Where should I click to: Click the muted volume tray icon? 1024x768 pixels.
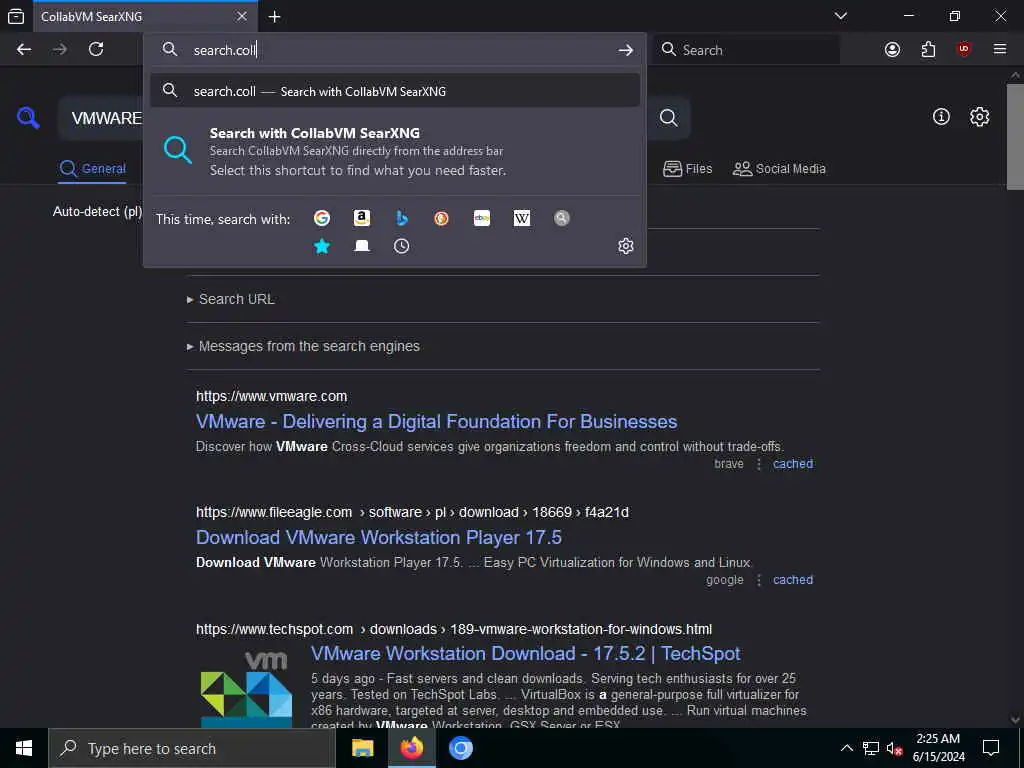click(894, 748)
